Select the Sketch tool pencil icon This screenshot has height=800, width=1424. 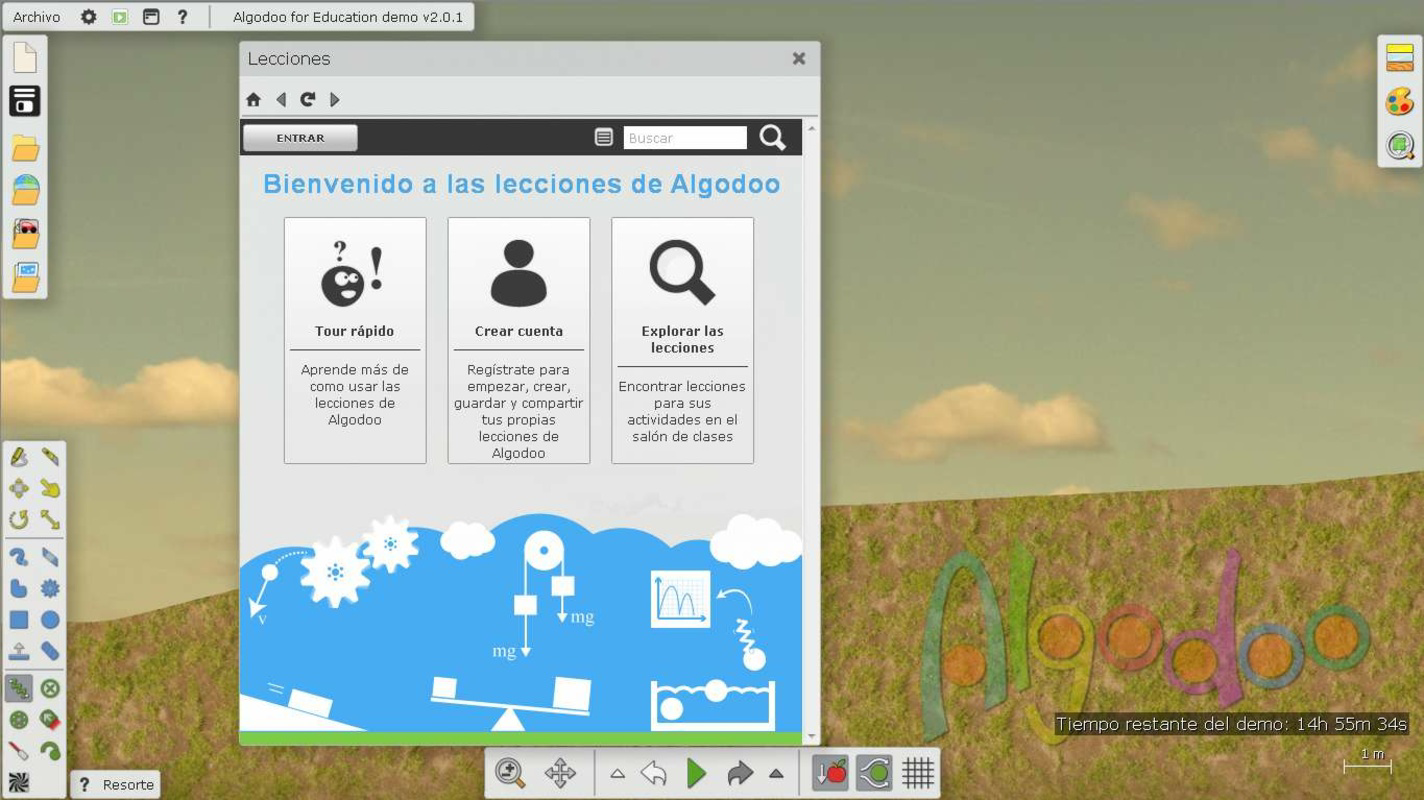[19, 457]
